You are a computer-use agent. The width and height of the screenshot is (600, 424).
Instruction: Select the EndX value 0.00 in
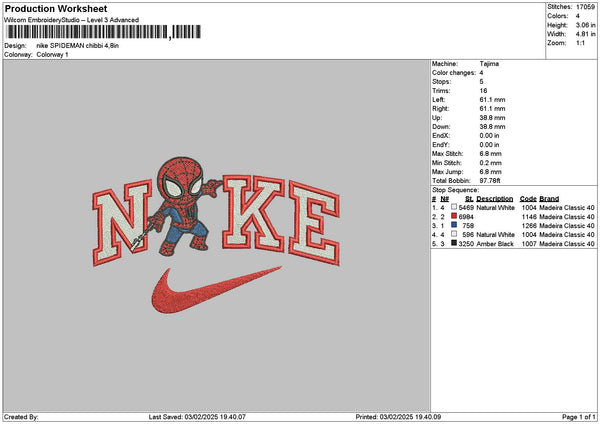(489, 136)
